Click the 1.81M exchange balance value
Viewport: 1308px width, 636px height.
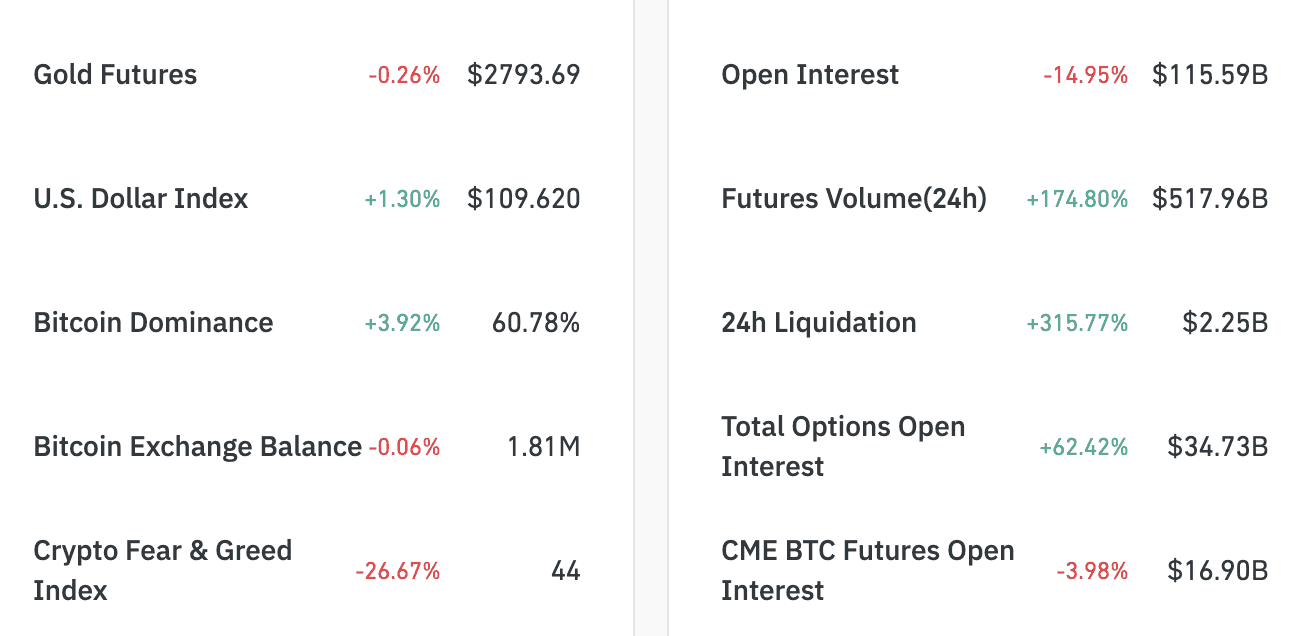(544, 447)
